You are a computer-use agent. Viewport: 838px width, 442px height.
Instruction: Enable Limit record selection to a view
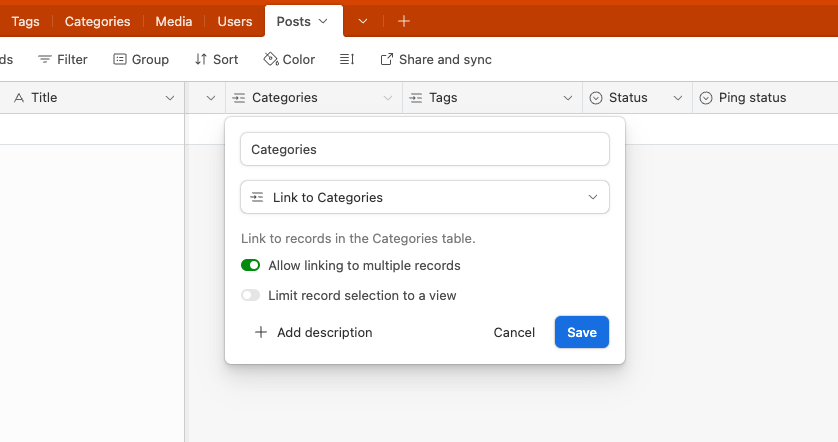click(250, 296)
